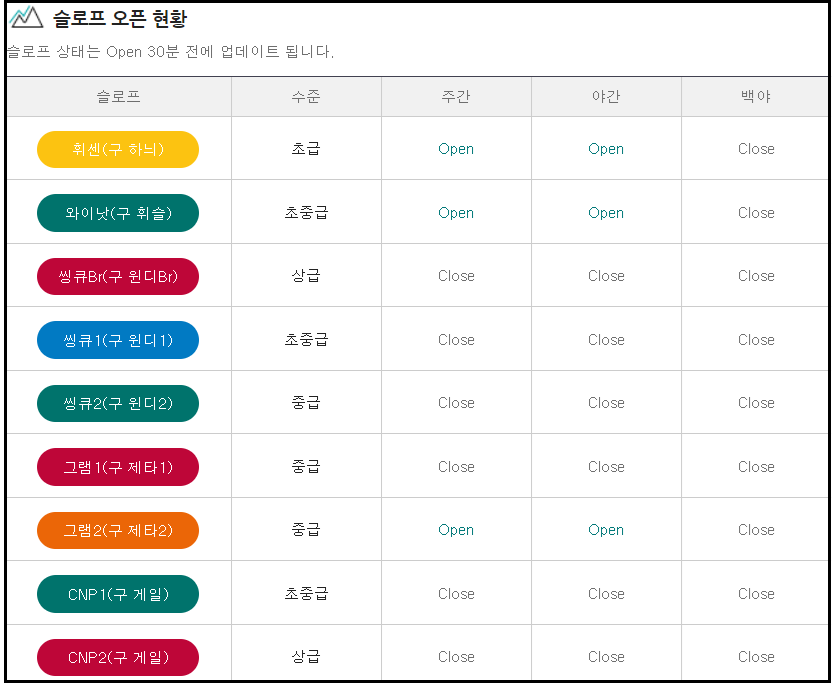Click the 와이낫 night Open status
832x683 pixels.
coord(605,212)
